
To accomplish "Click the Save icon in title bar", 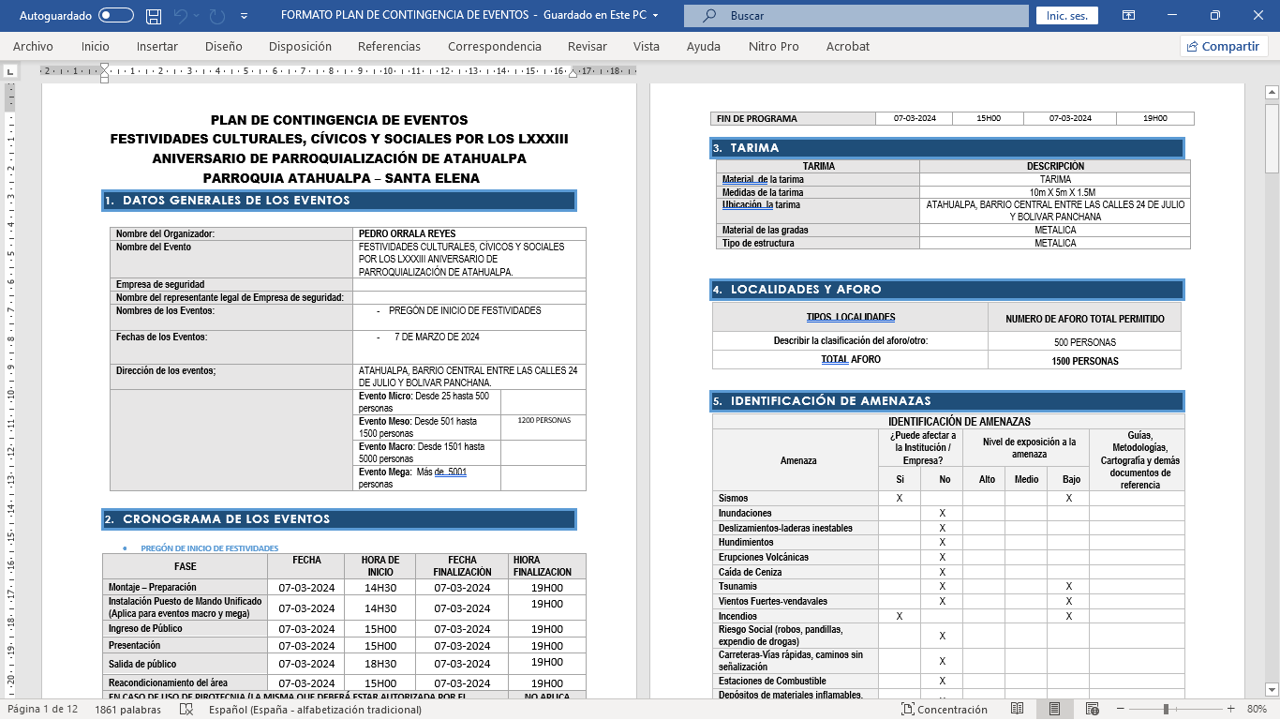I will click(x=153, y=16).
